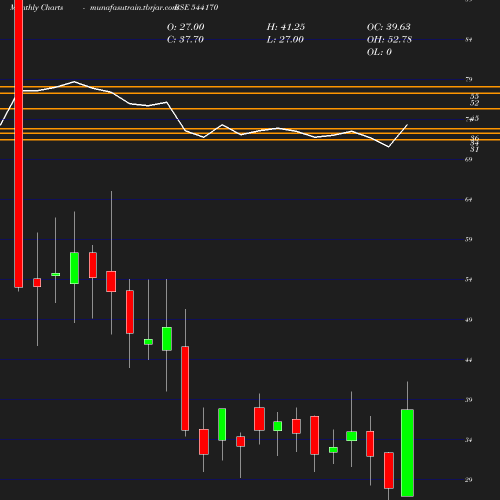Select the low value L: 27.00
Viewport: 500px width, 500px height.
tap(285, 40)
